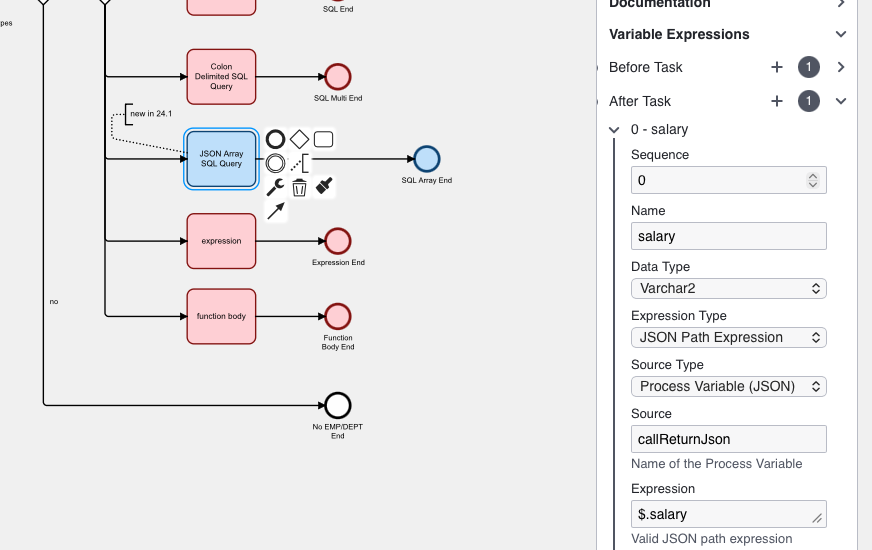Click the Before Task label
Image resolution: width=872 pixels, height=550 pixels.
tap(645, 67)
